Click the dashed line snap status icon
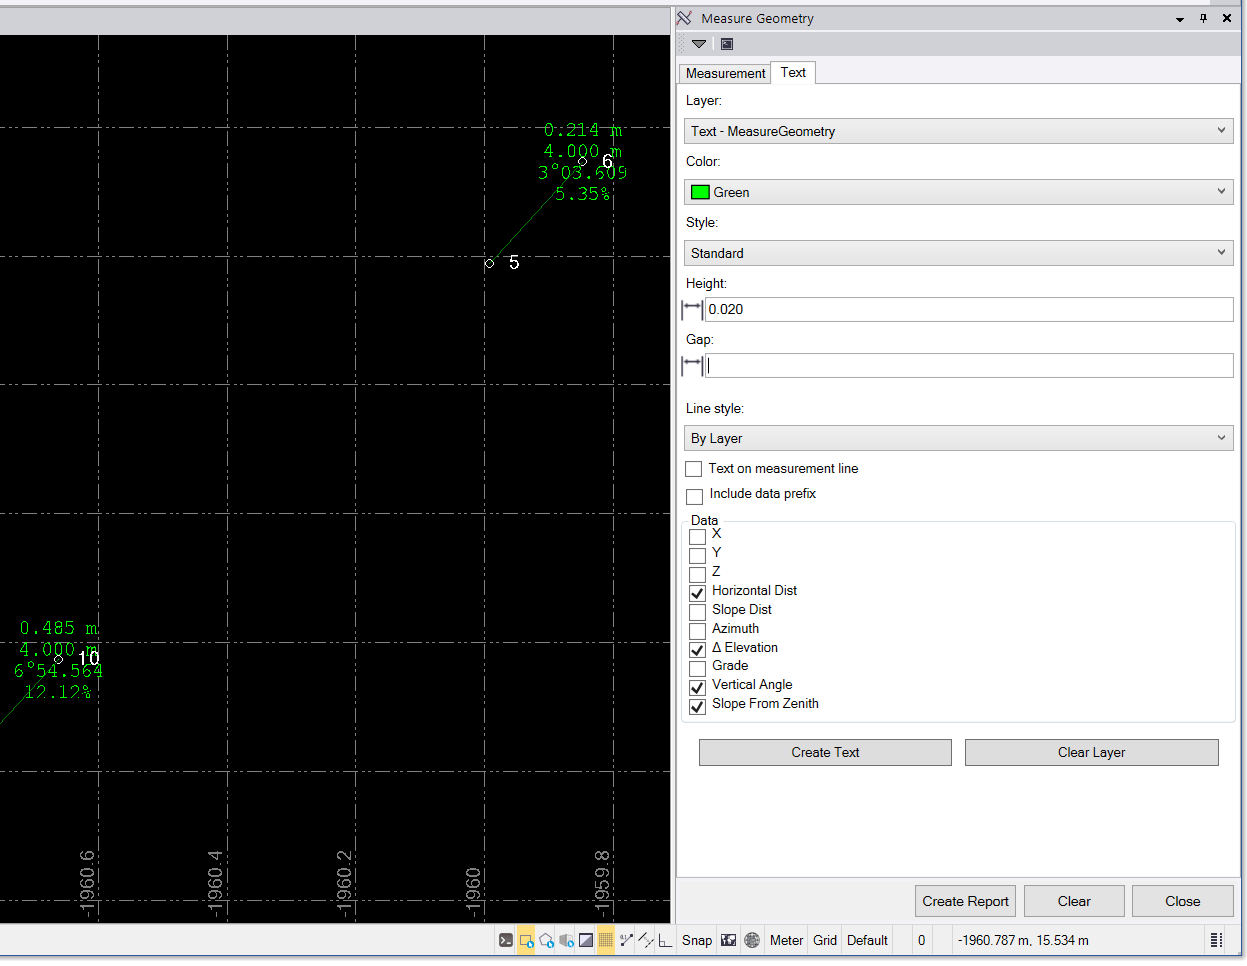This screenshot has width=1247, height=966. pyautogui.click(x=646, y=940)
